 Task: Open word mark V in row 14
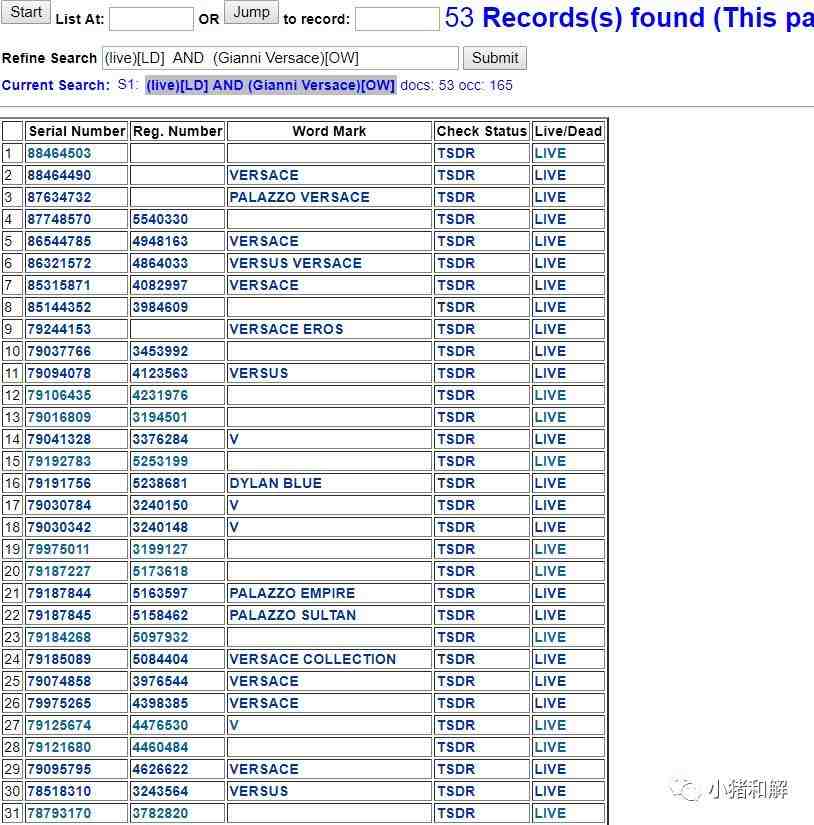pyautogui.click(x=234, y=439)
